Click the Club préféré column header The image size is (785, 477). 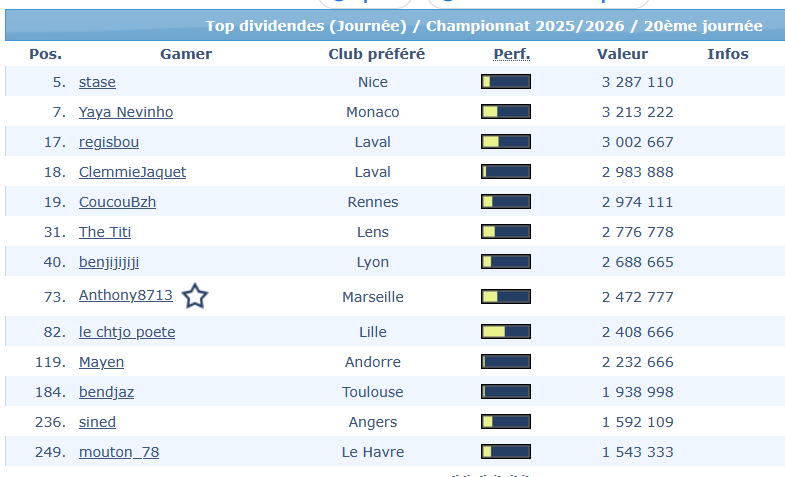(376, 54)
